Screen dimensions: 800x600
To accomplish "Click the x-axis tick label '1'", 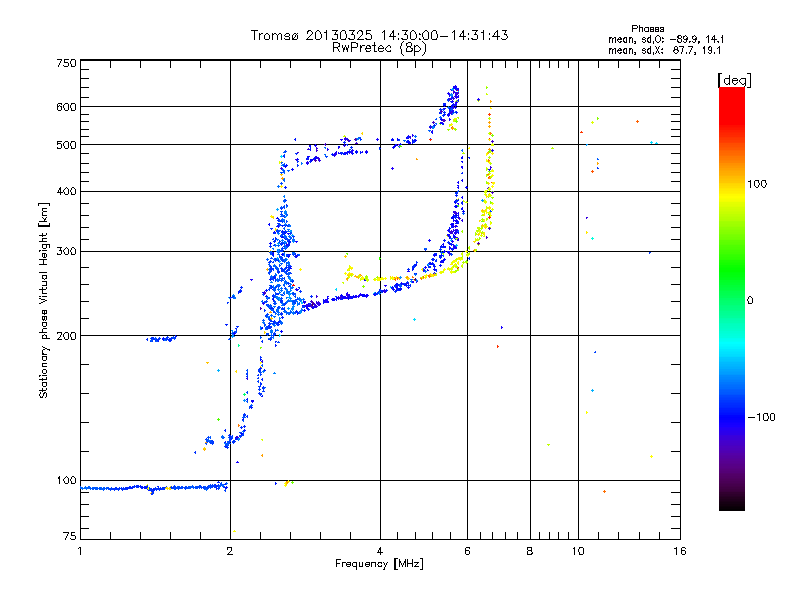I will [x=80, y=551].
